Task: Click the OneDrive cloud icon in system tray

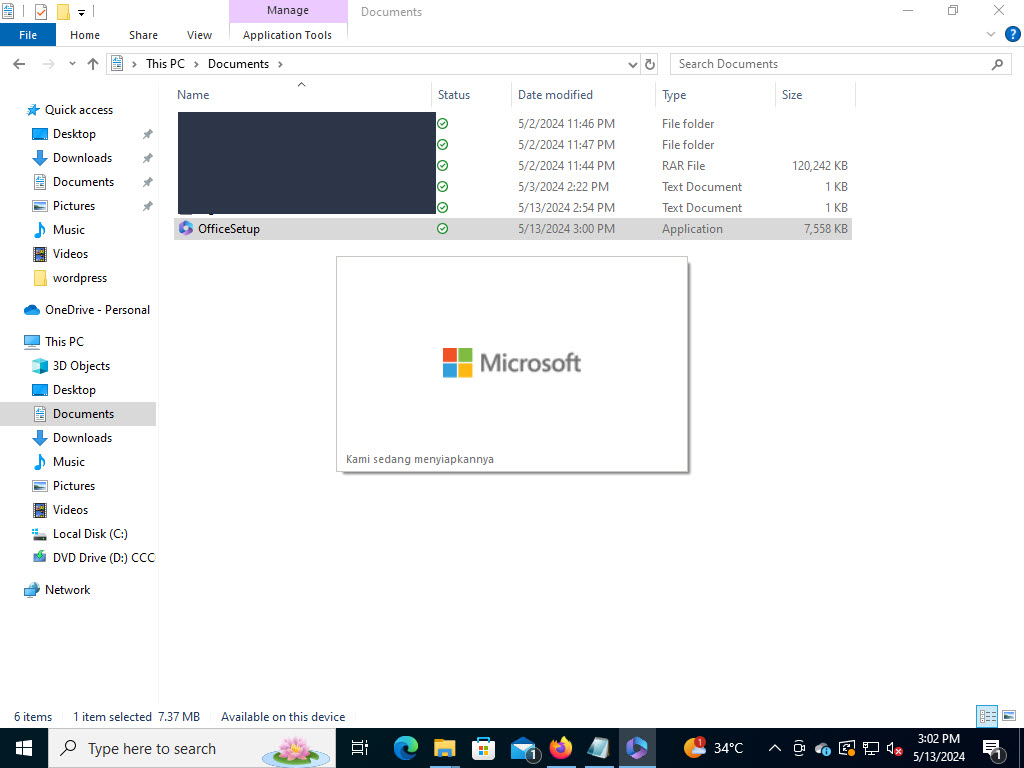Action: pos(822,748)
